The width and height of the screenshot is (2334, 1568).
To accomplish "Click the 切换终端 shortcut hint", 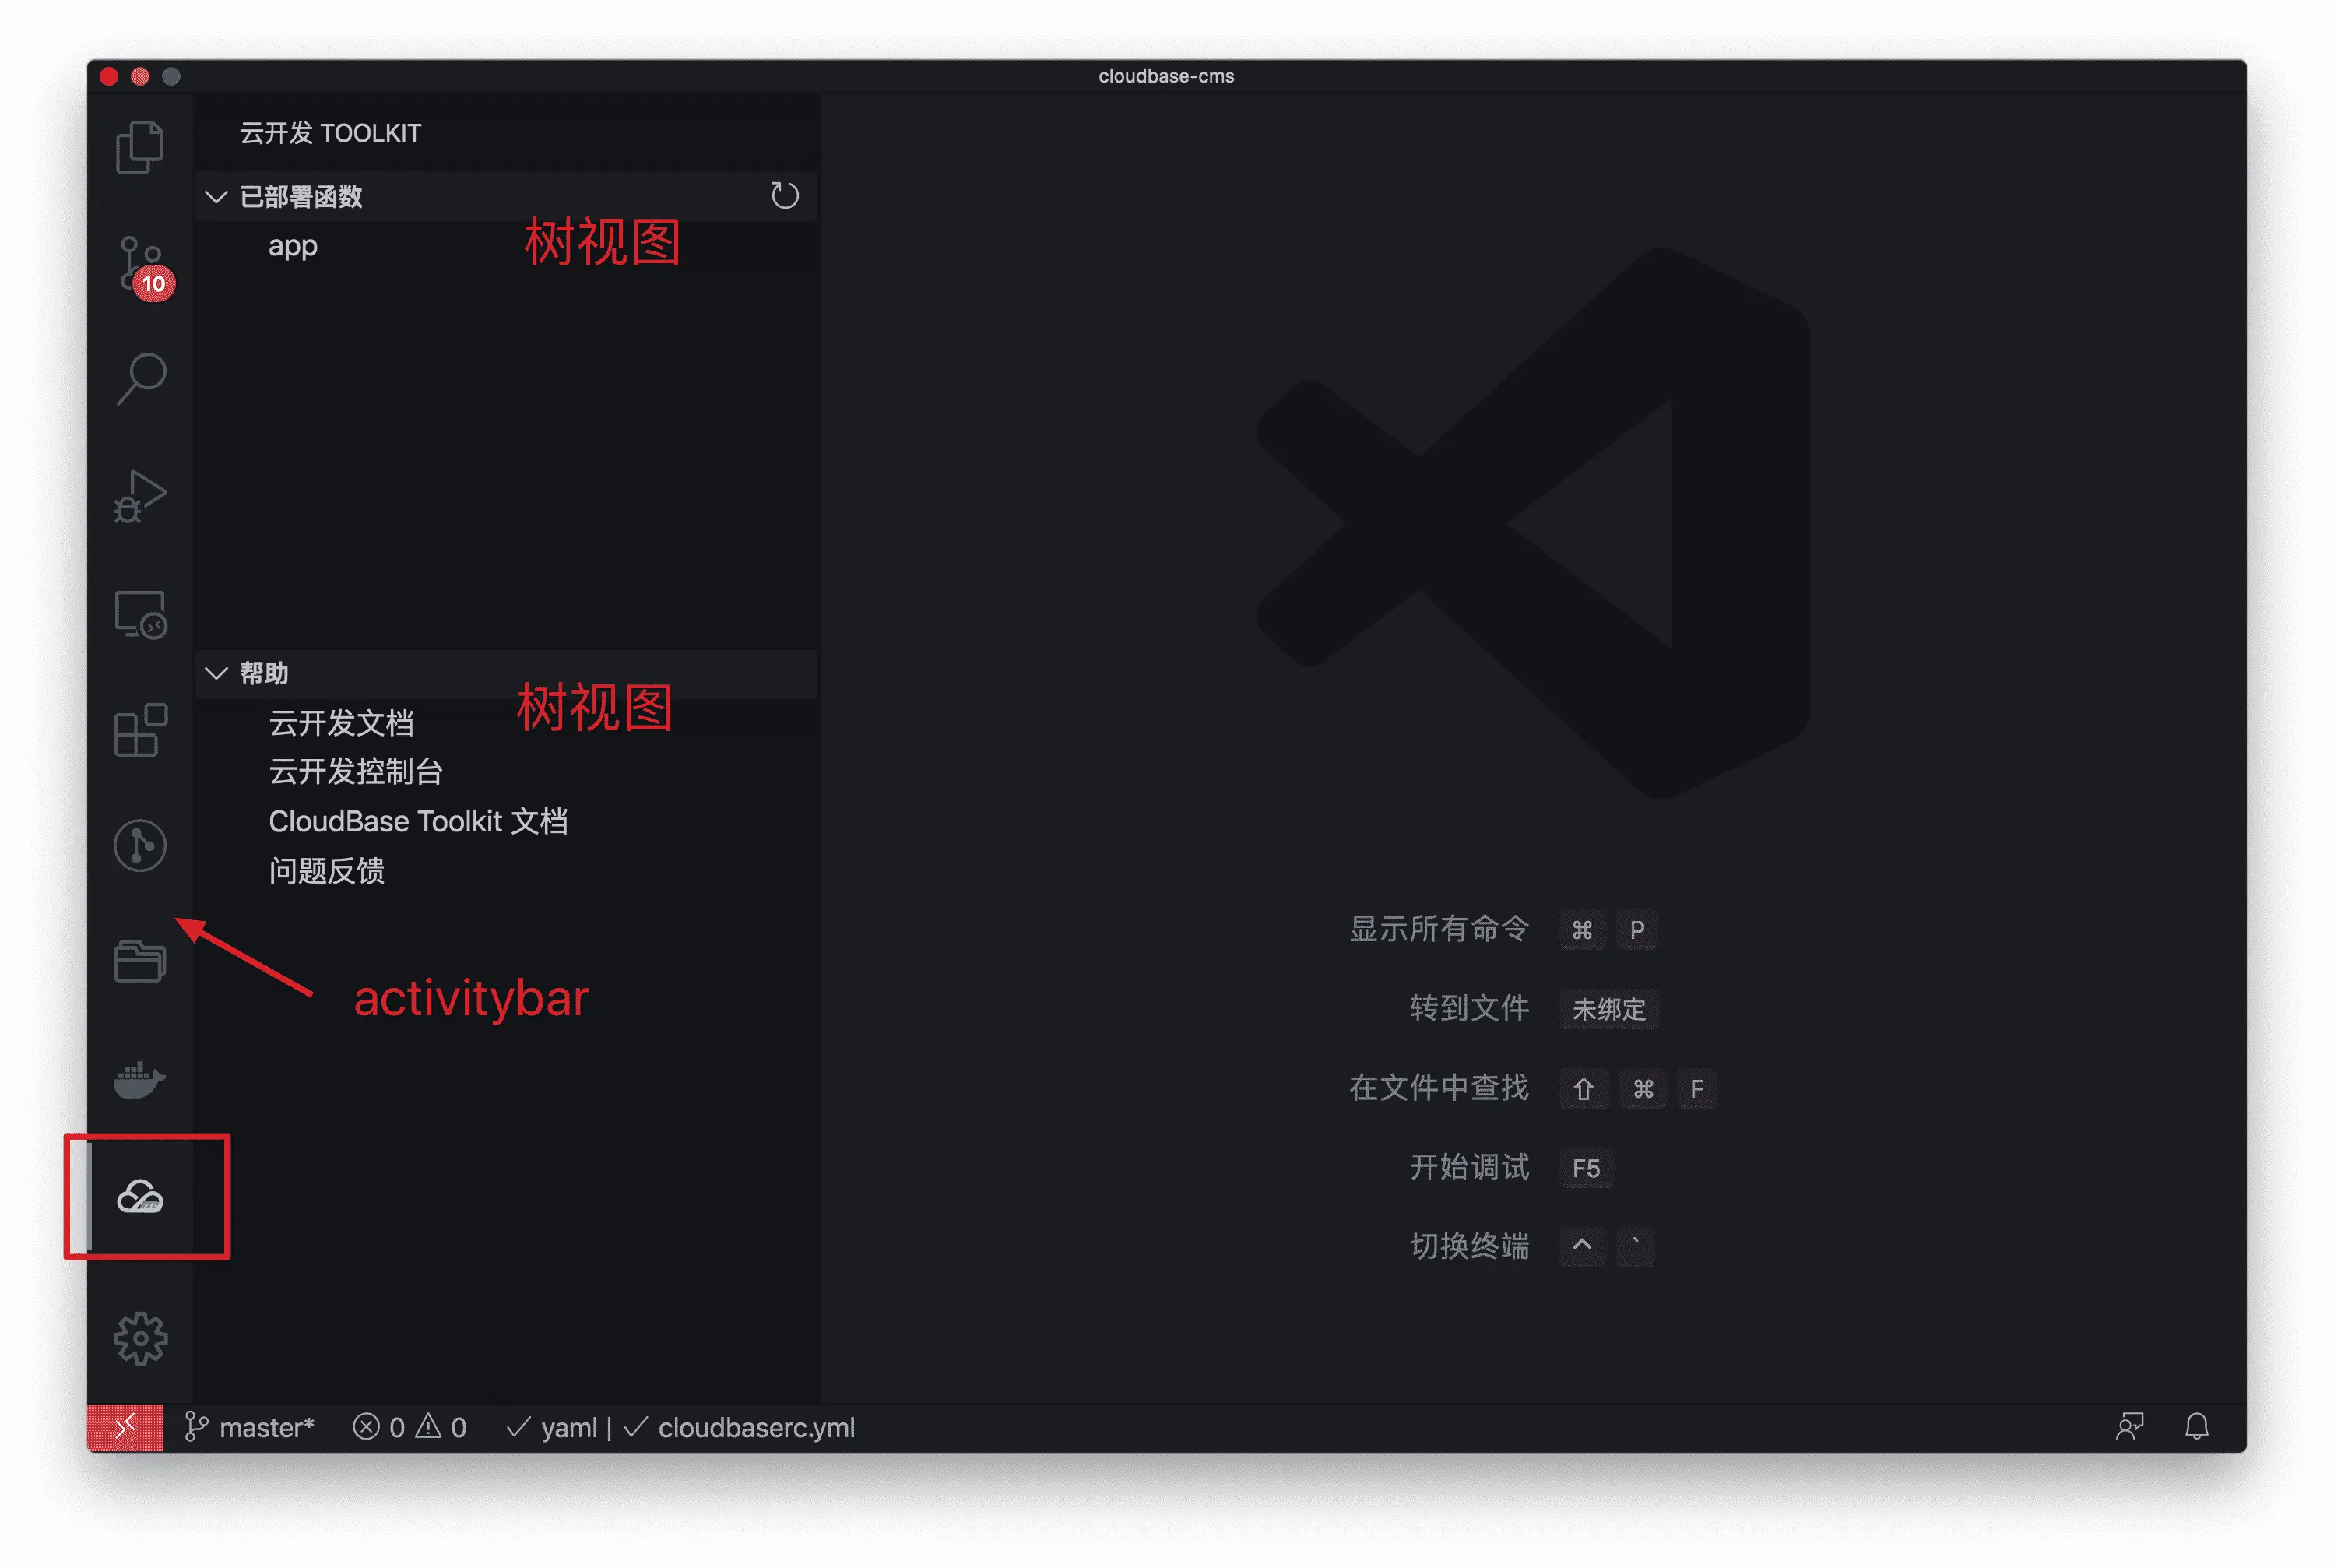I will coord(1469,1246).
